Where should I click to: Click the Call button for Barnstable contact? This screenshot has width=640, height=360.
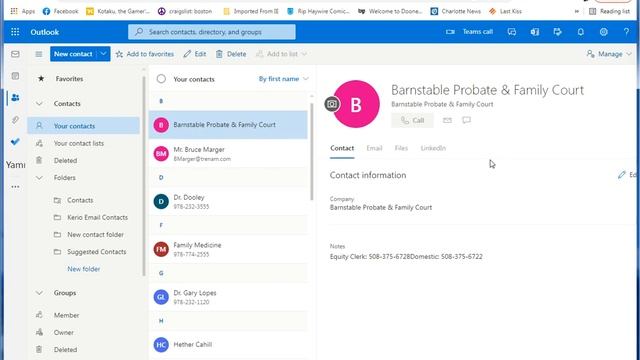412,120
